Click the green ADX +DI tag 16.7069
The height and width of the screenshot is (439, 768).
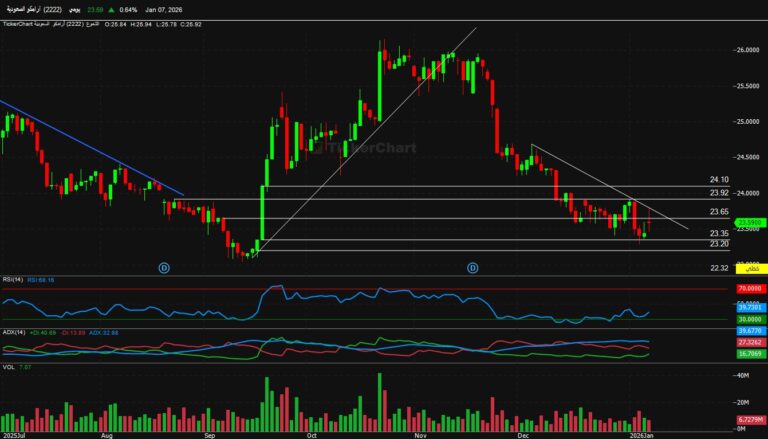[x=747, y=354]
